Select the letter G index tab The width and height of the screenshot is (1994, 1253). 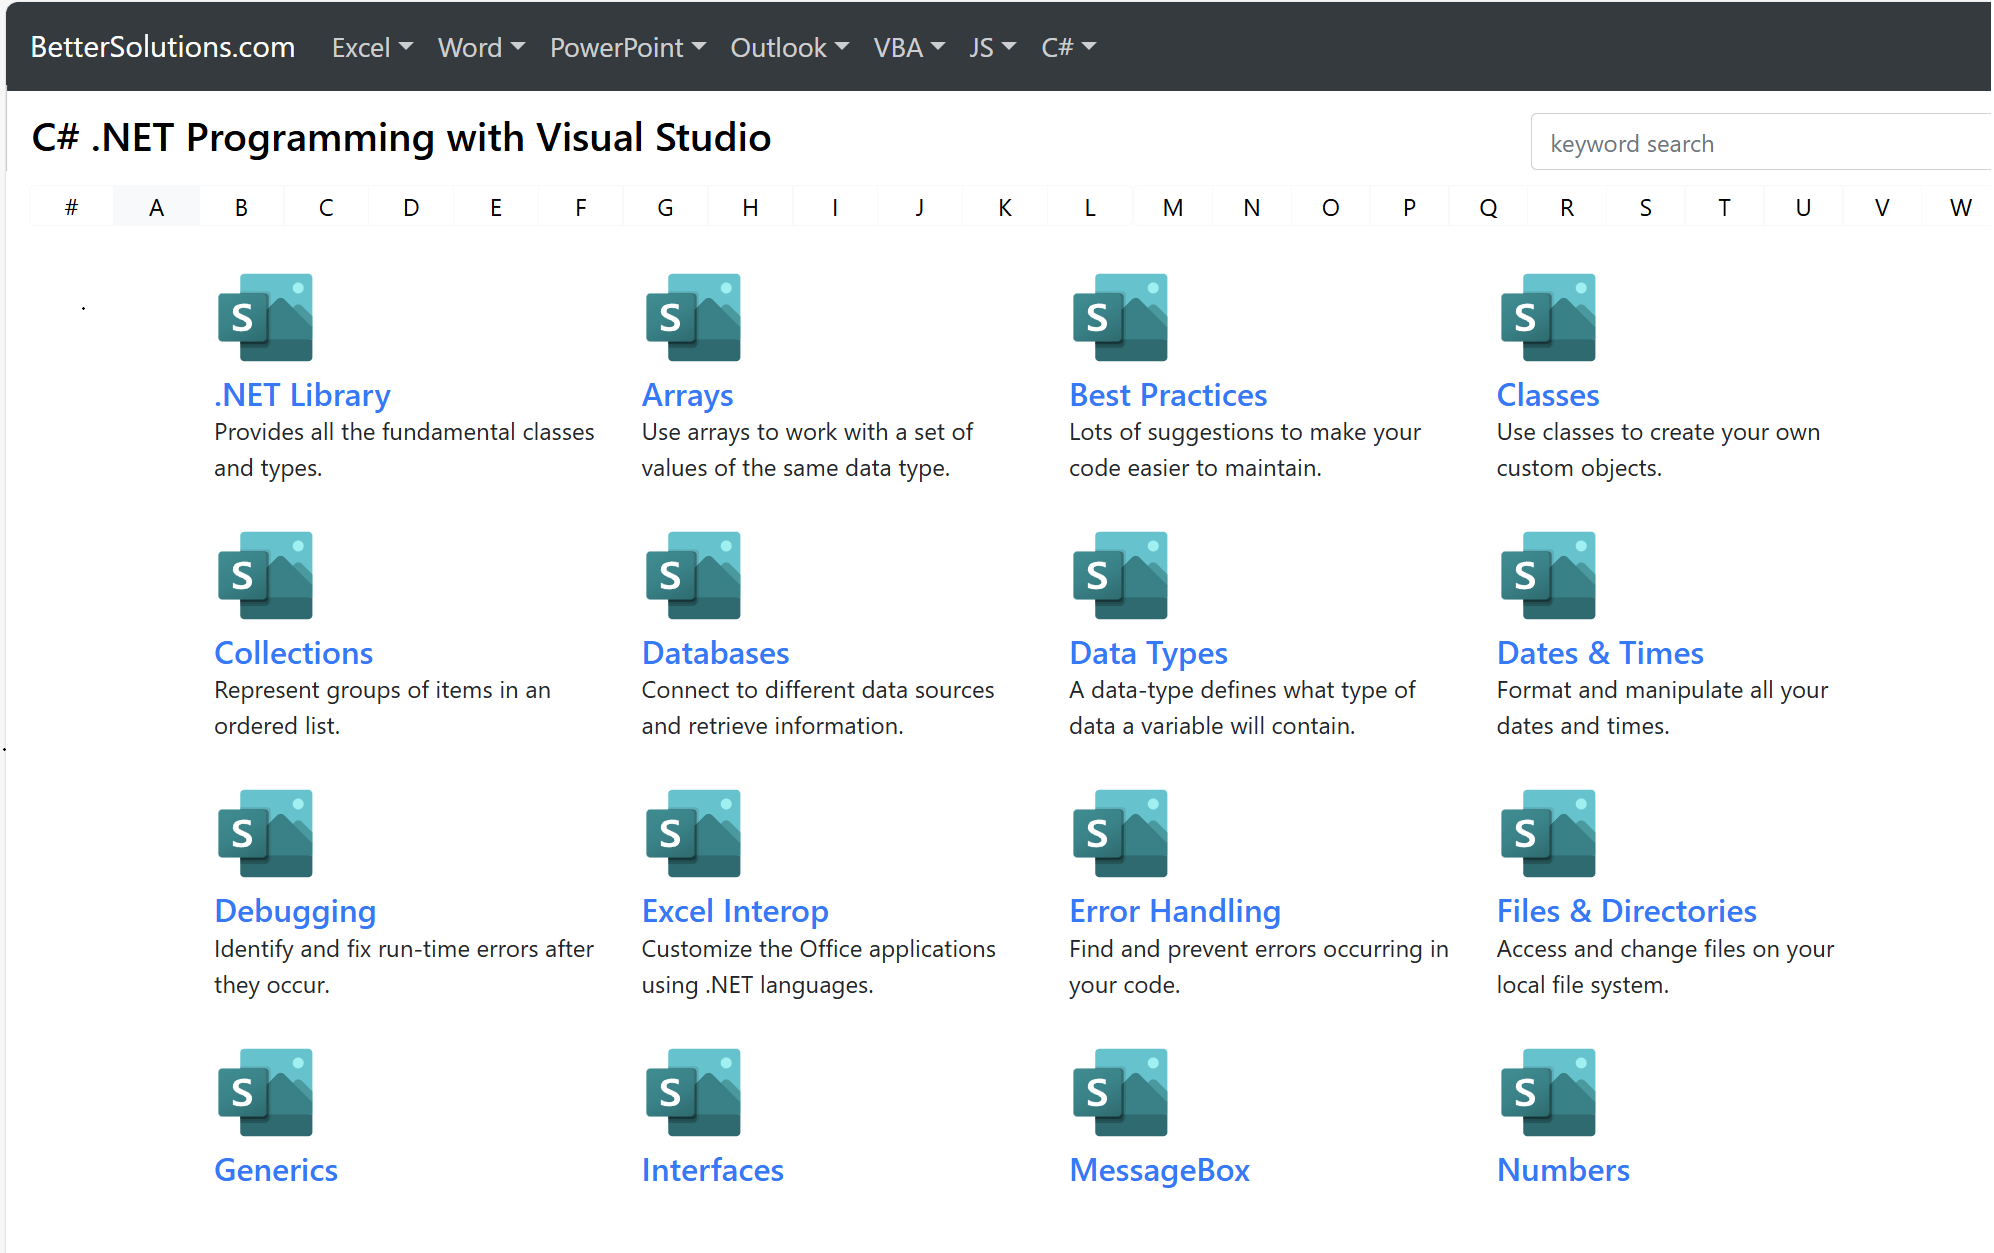(x=665, y=207)
